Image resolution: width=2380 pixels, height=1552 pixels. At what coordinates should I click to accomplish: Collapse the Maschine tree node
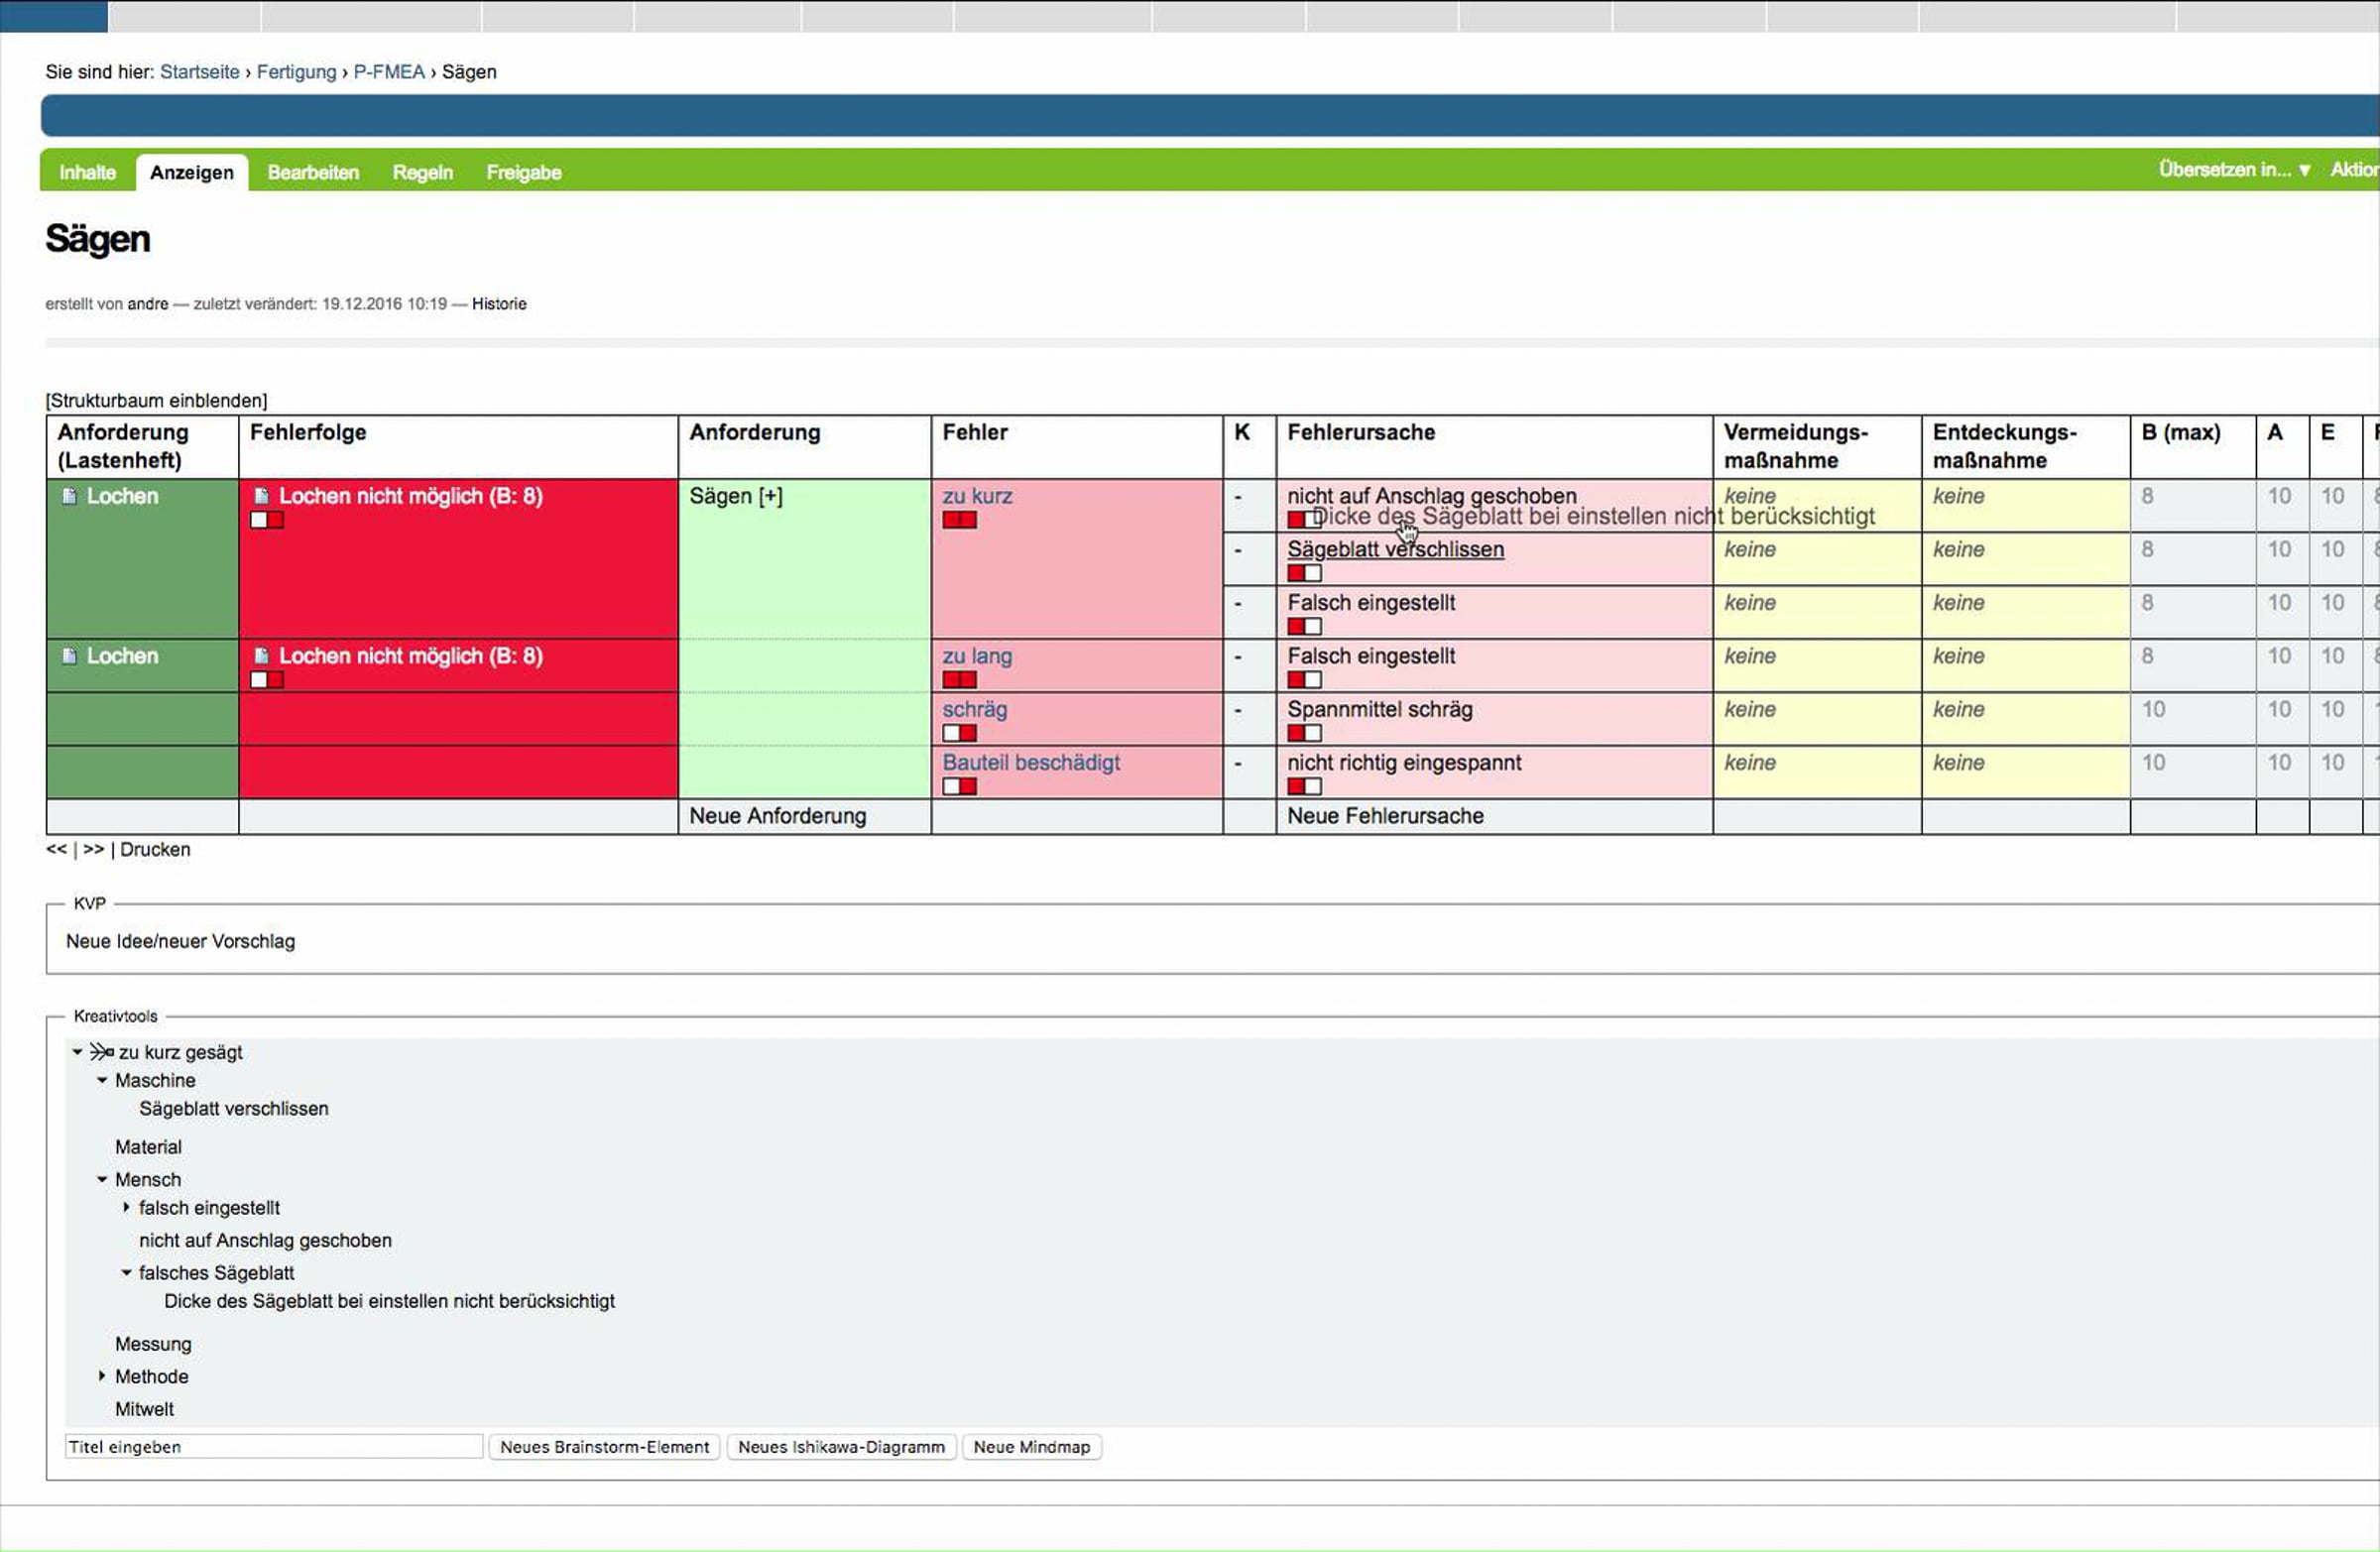pos(102,1080)
